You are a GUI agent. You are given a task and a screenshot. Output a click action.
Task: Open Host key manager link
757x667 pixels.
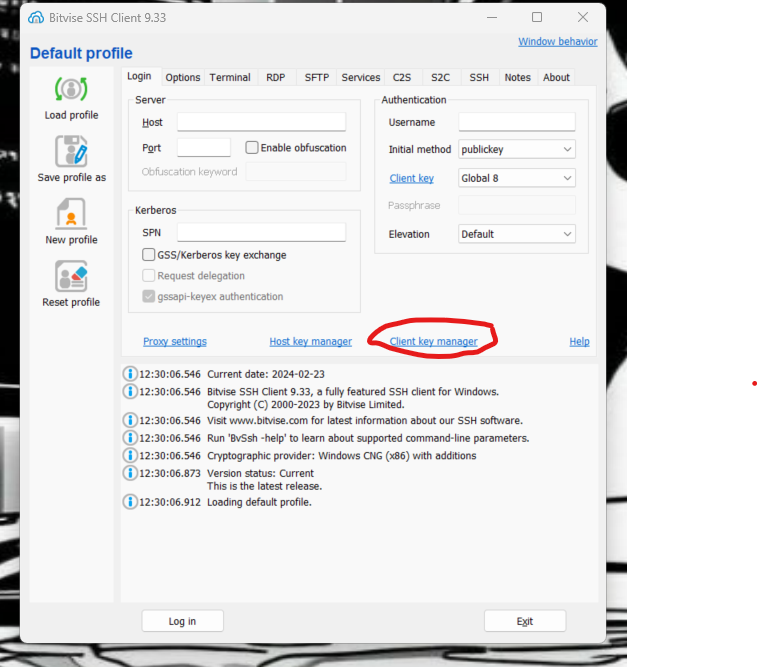(x=310, y=342)
